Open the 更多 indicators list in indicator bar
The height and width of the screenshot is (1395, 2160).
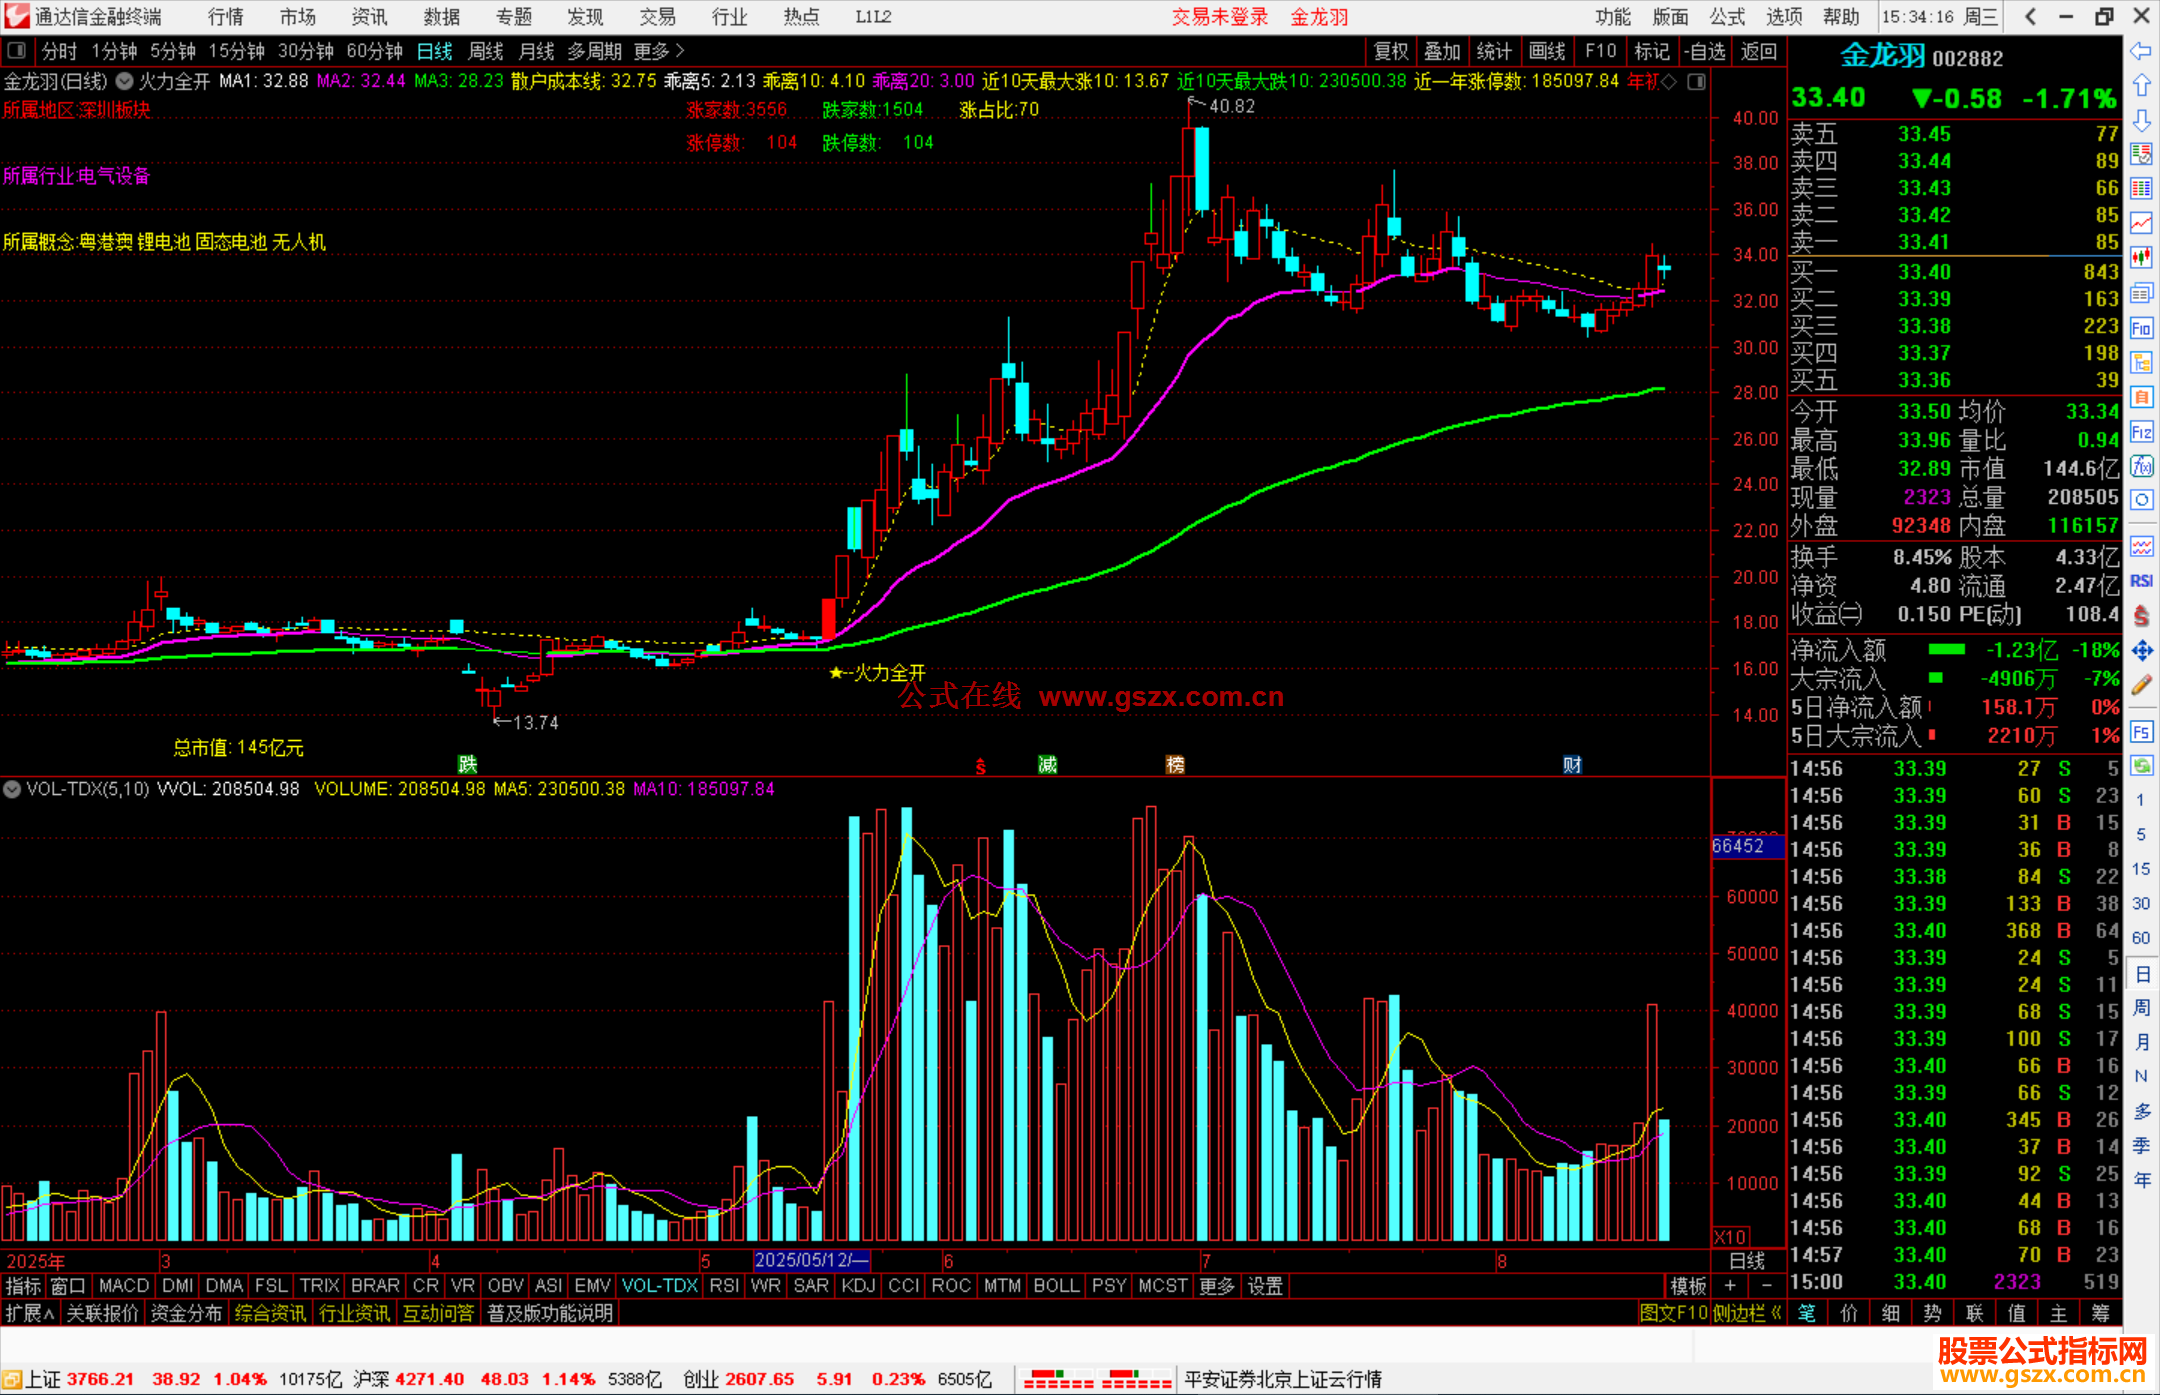tap(1216, 1286)
